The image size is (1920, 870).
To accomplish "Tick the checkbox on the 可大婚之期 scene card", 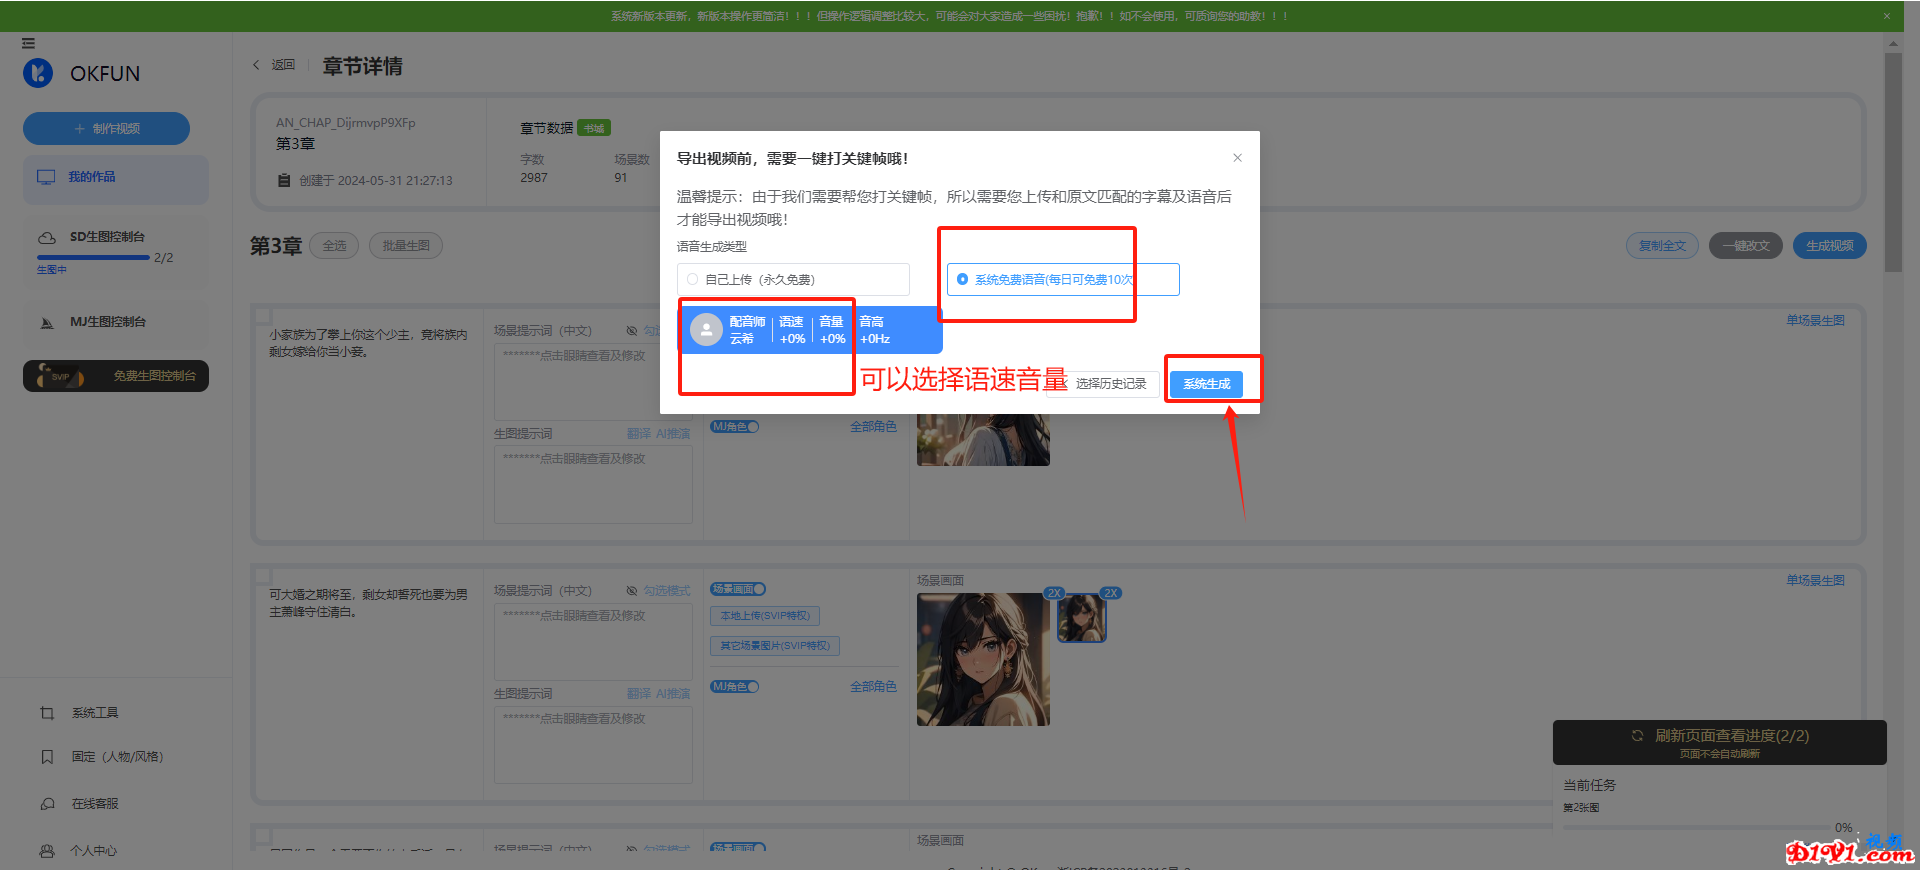I will pyautogui.click(x=264, y=576).
